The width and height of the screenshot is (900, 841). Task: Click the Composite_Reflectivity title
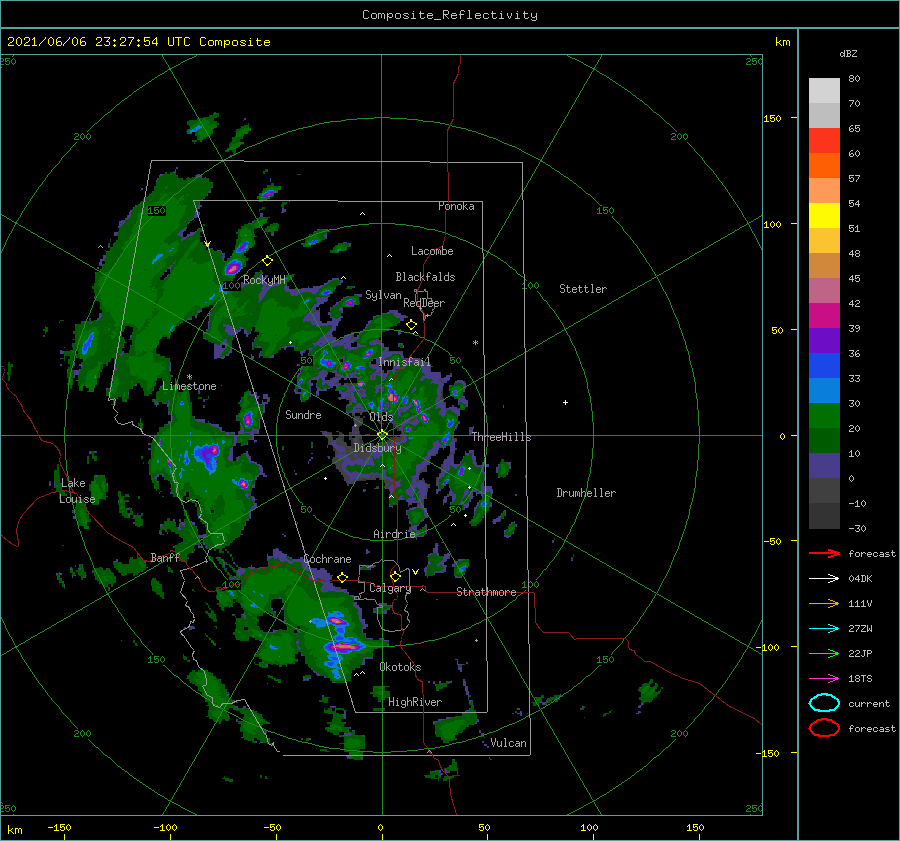tap(450, 15)
